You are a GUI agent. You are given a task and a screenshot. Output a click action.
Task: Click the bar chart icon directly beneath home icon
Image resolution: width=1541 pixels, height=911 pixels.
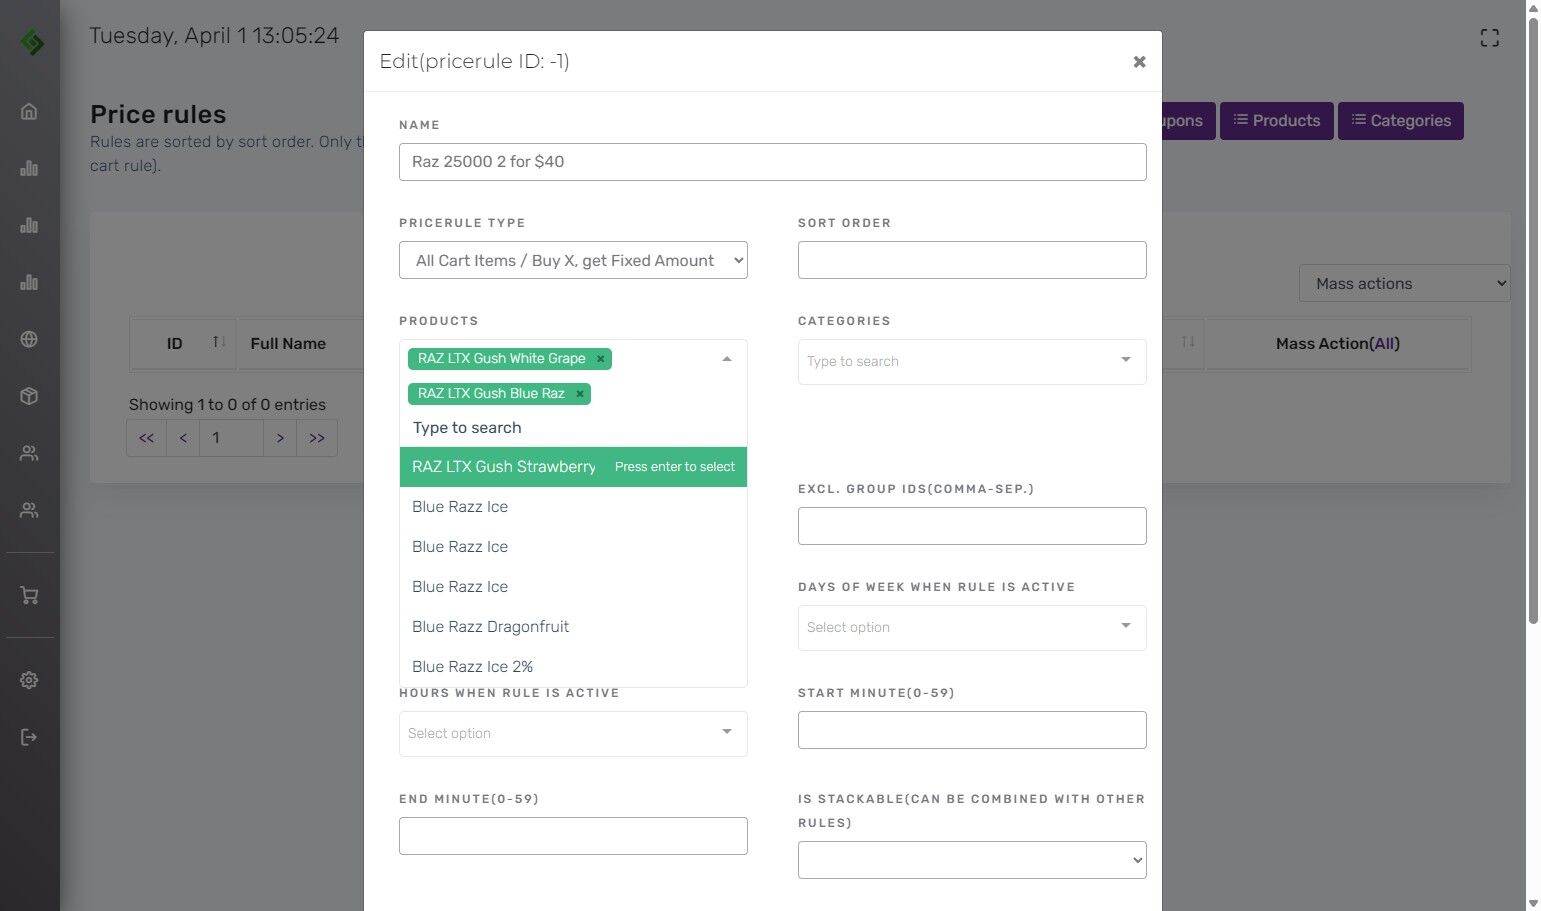29,168
